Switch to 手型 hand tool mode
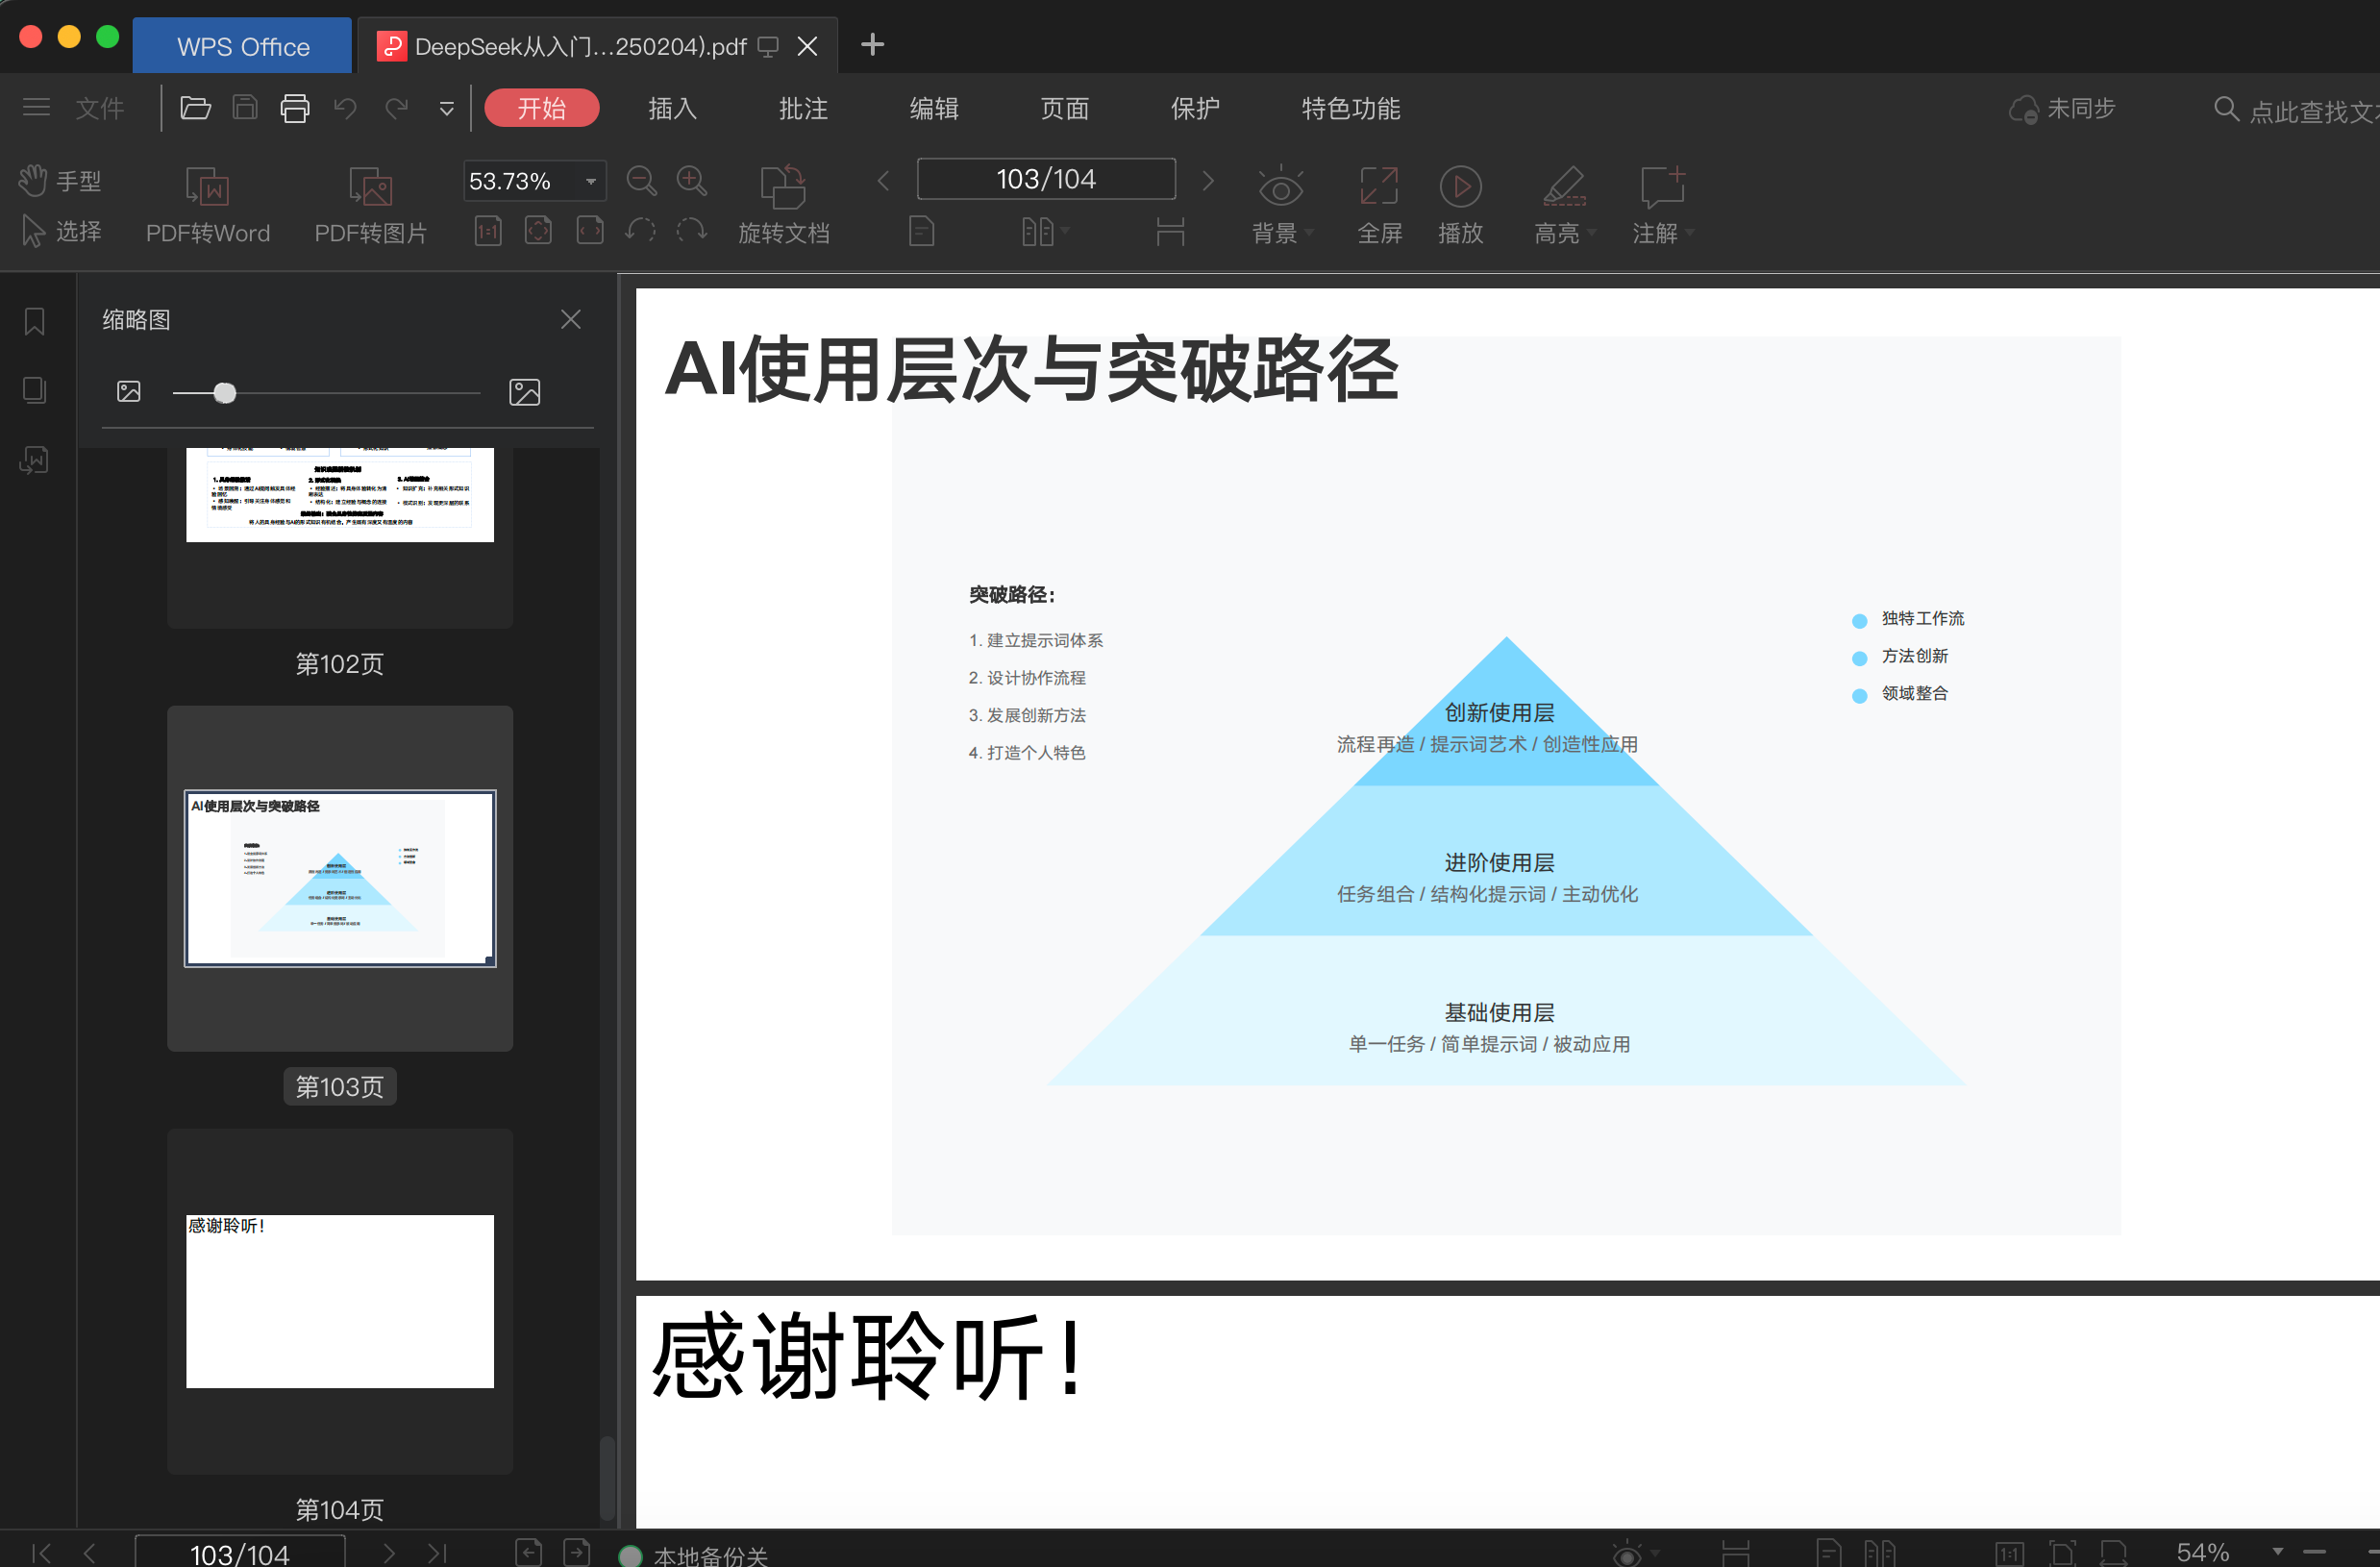Viewport: 2380px width, 1567px height. point(60,181)
